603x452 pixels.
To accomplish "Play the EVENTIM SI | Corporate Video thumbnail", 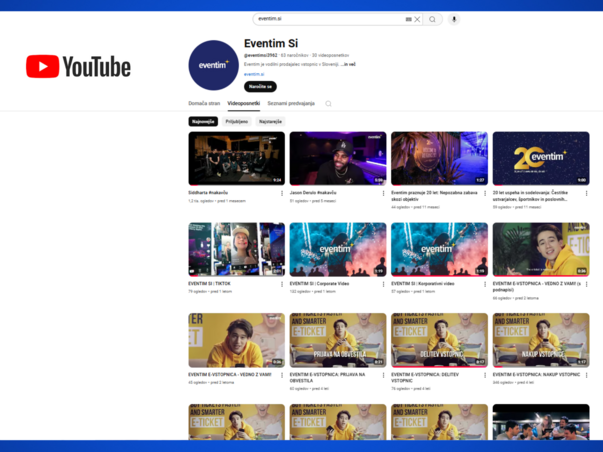I will pyautogui.click(x=338, y=249).
